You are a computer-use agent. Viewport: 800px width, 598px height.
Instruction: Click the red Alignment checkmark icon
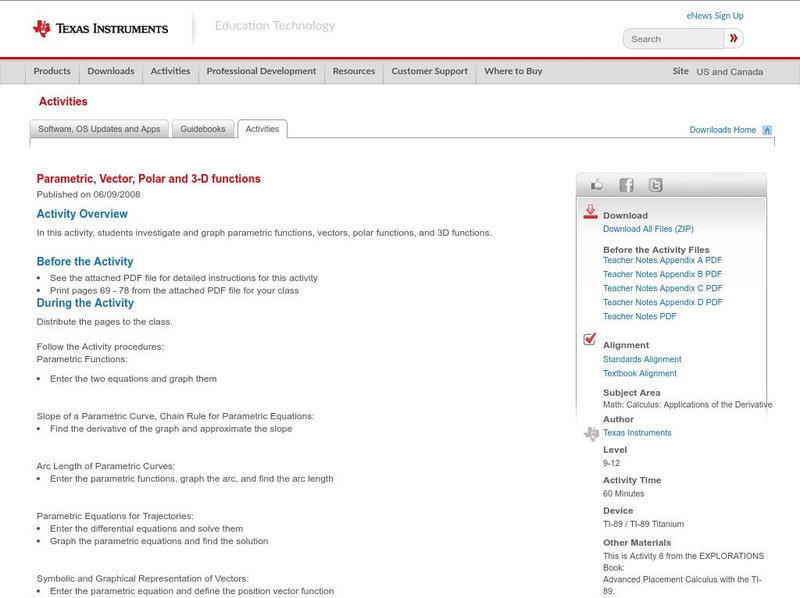click(588, 338)
